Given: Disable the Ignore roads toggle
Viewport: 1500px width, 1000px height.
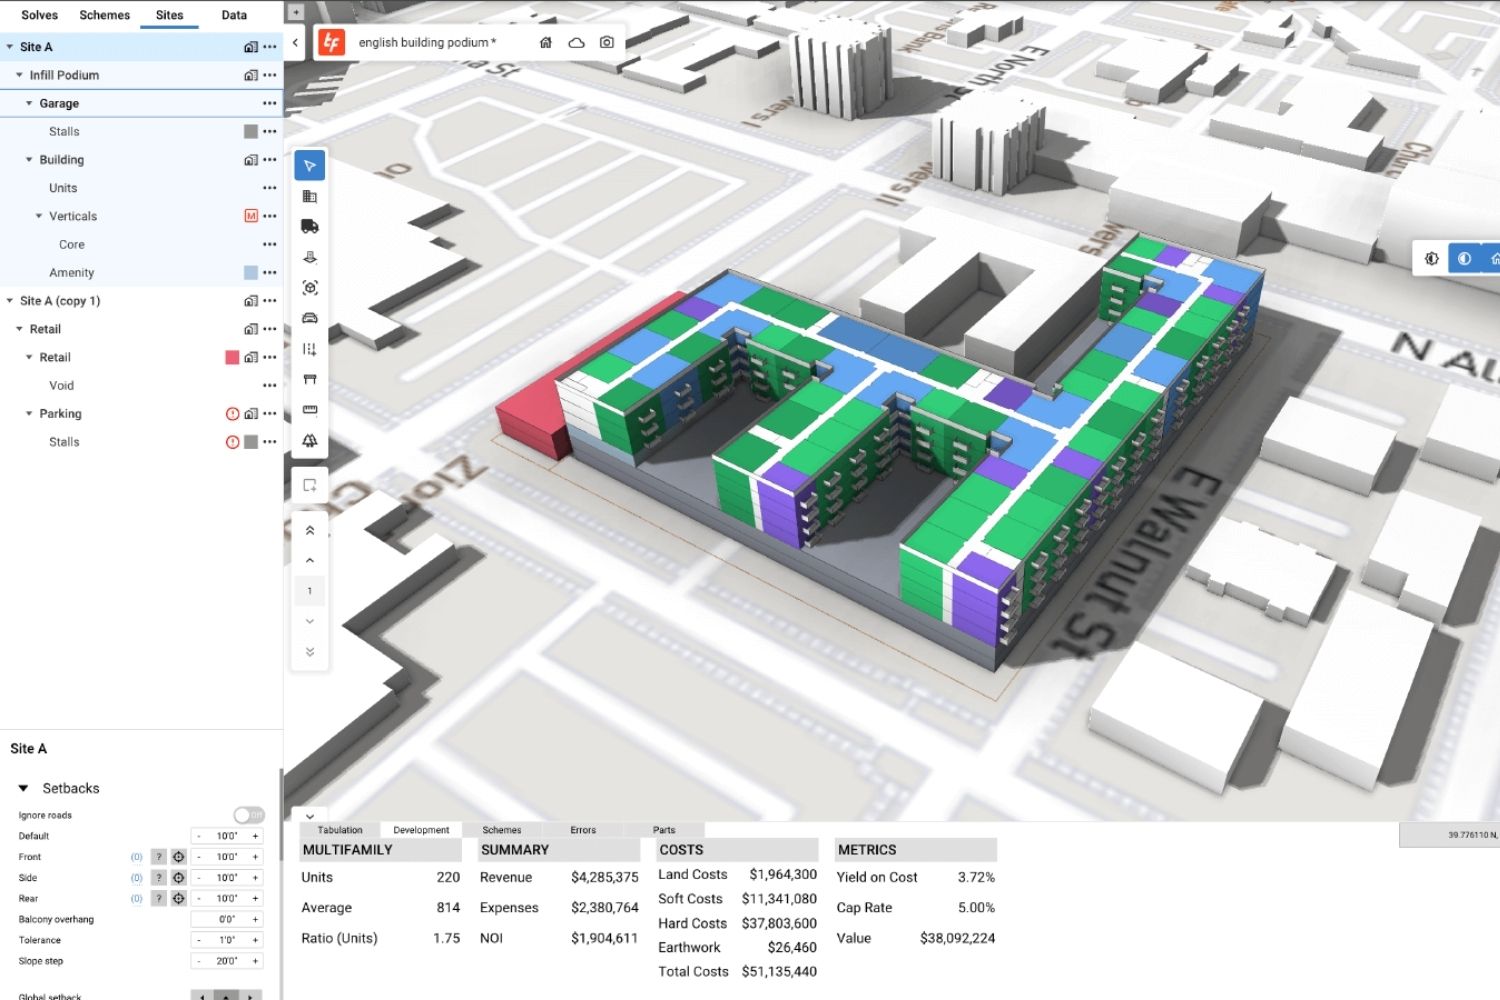Looking at the screenshot, I should point(249,814).
